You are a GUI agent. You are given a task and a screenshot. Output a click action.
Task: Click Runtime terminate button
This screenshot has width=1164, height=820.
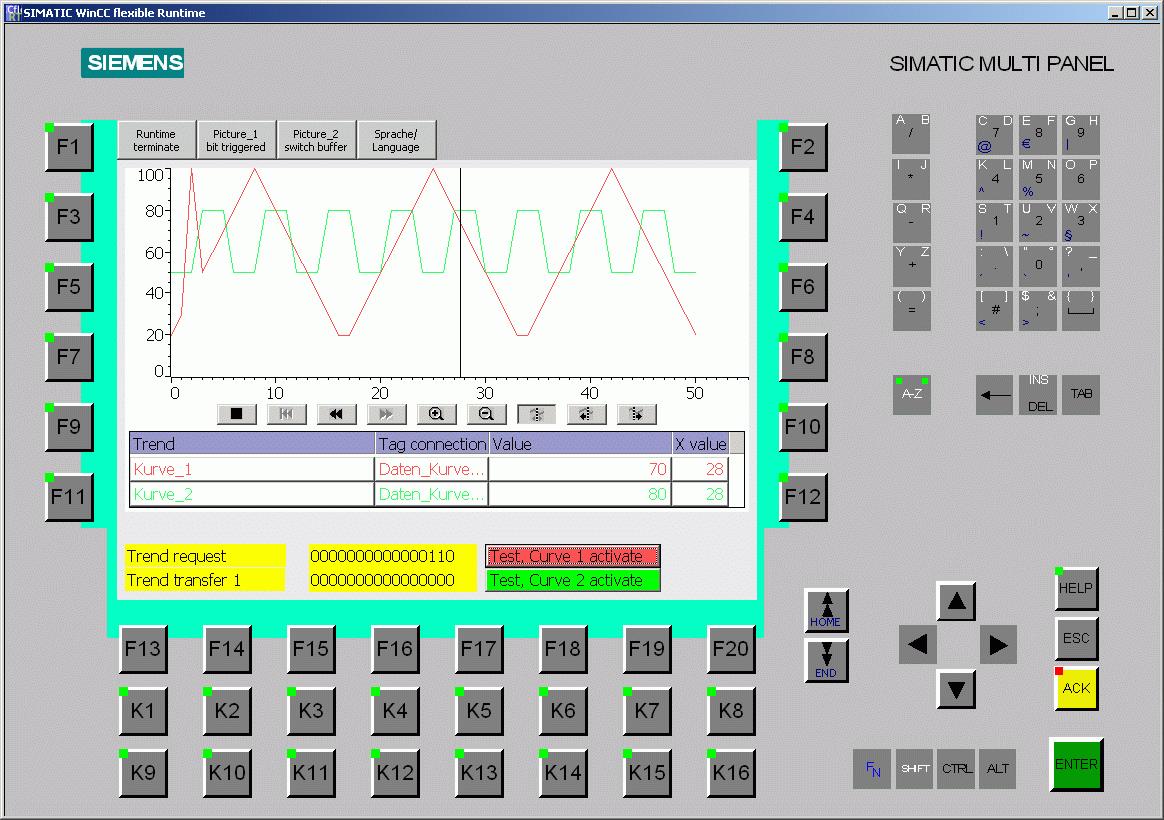coord(156,141)
